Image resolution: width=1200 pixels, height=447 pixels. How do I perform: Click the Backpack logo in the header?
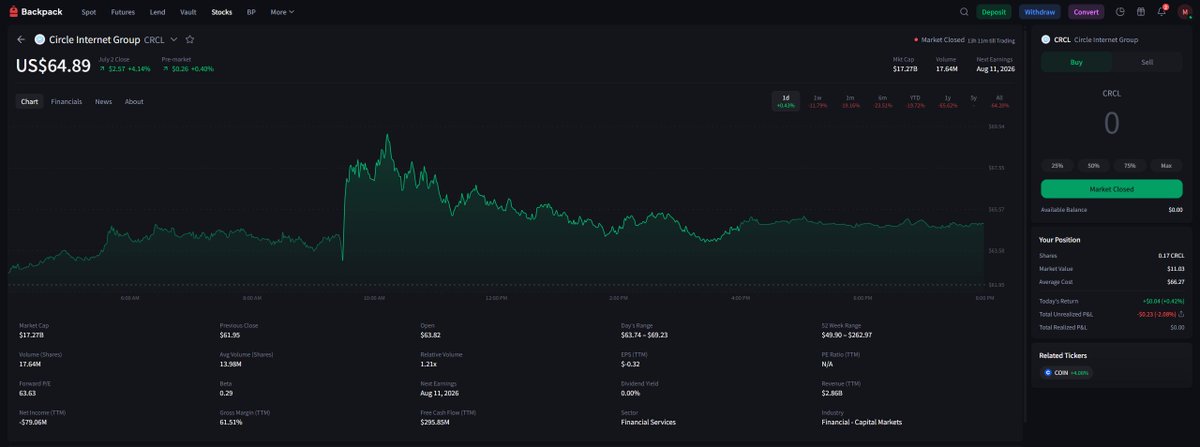35,12
